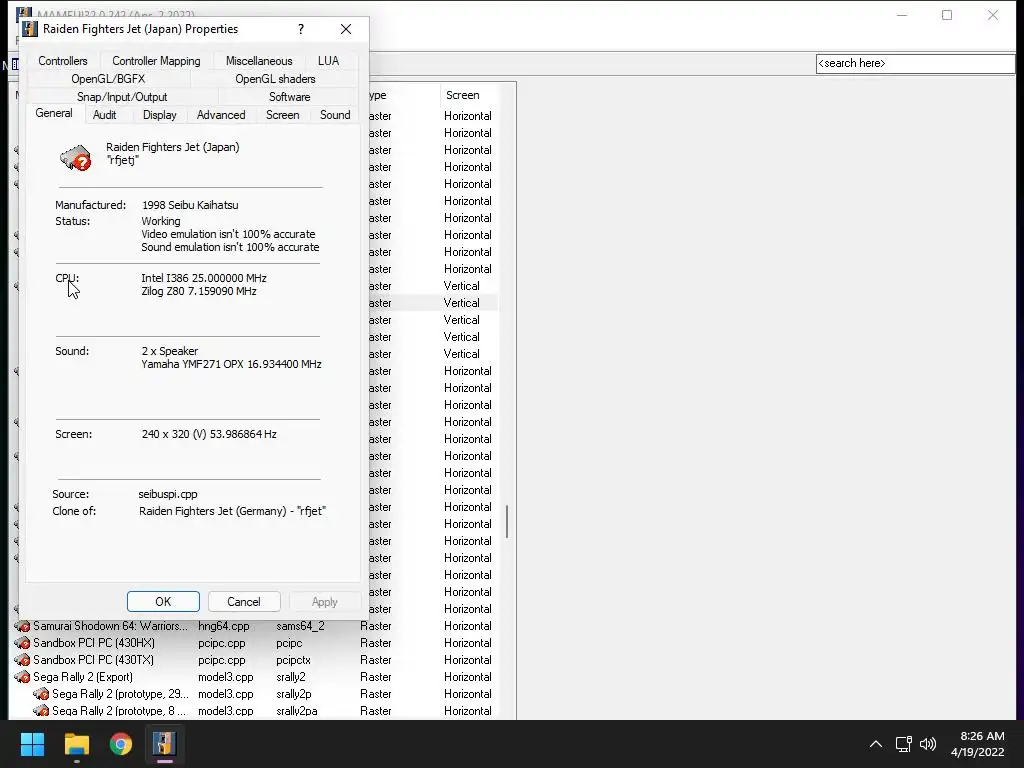This screenshot has height=768, width=1024.
Task: Sort by the Screen column header
Action: [x=462, y=95]
